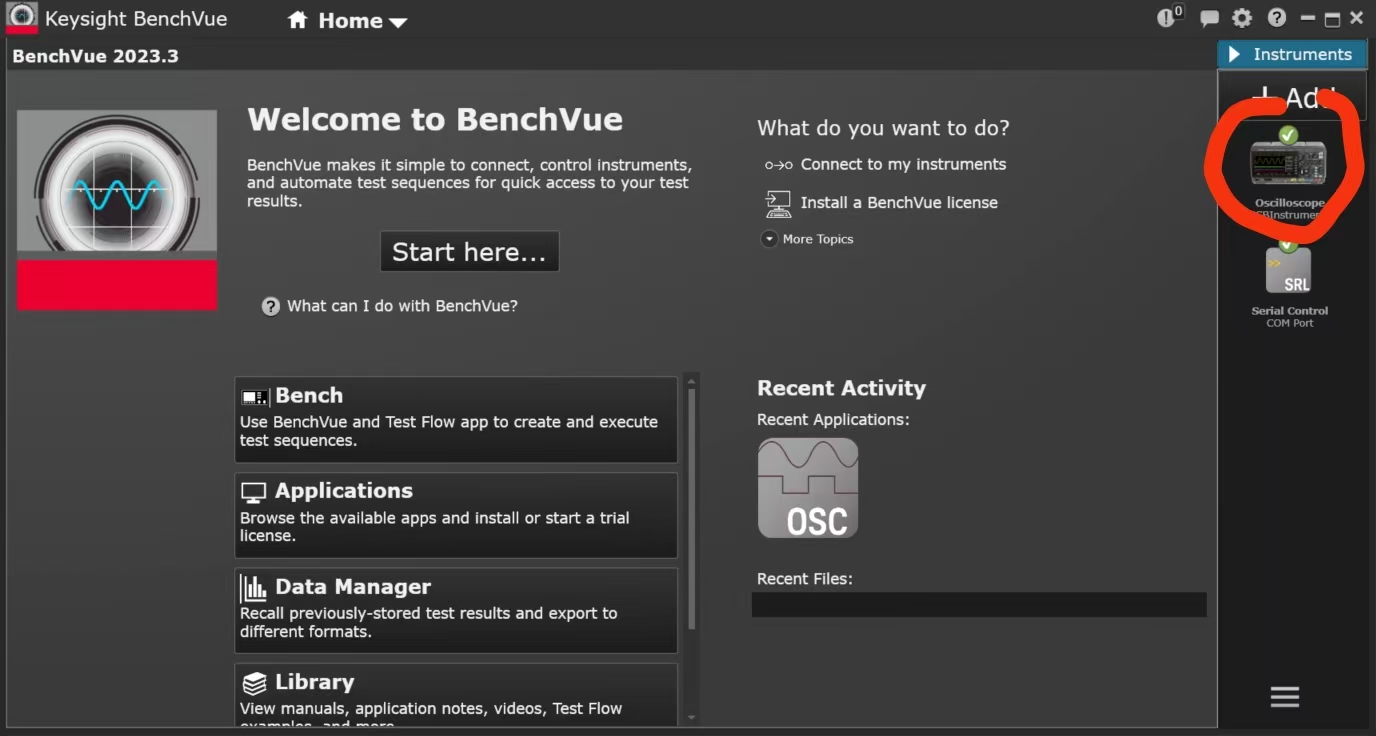Click the section list vertical scrollbar
This screenshot has width=1376, height=736.
point(691,510)
